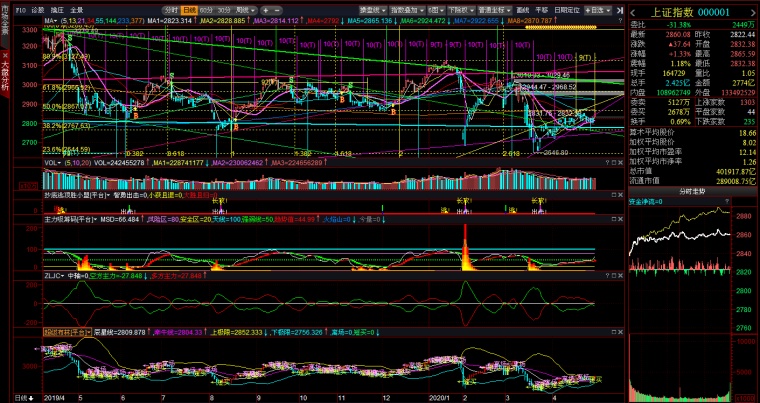
Task: Go to next stock with right arrow
Action: (751, 13)
